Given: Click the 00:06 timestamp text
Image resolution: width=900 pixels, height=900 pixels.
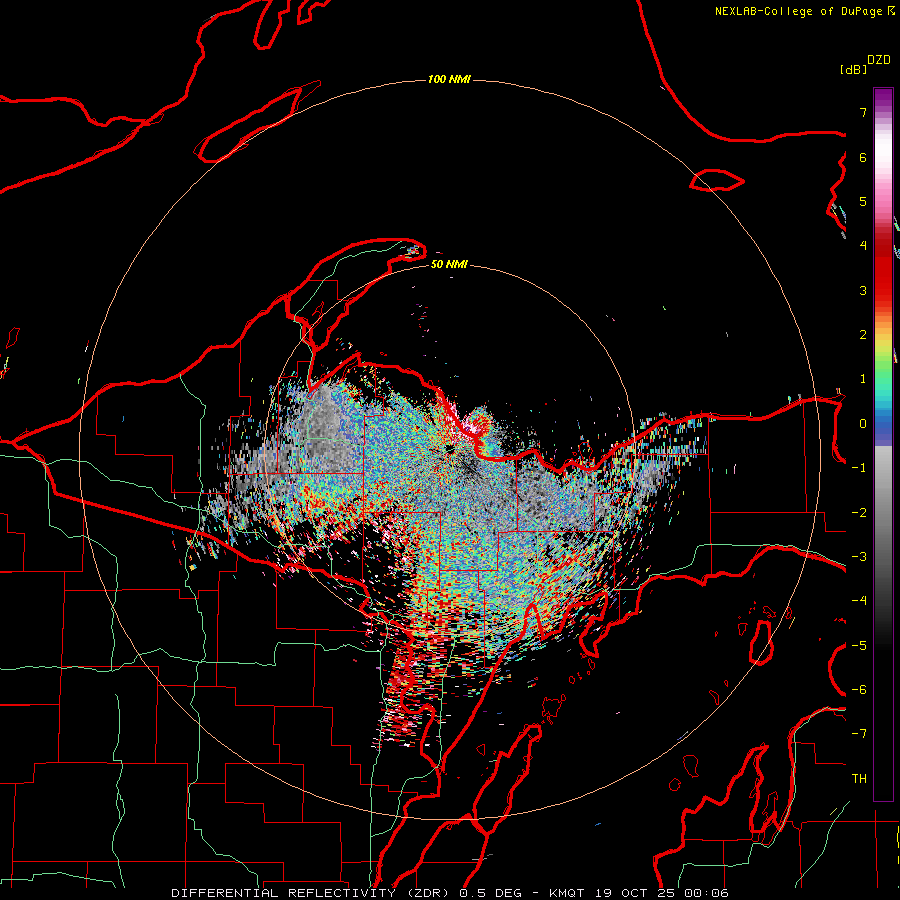Looking at the screenshot, I should [707, 893].
